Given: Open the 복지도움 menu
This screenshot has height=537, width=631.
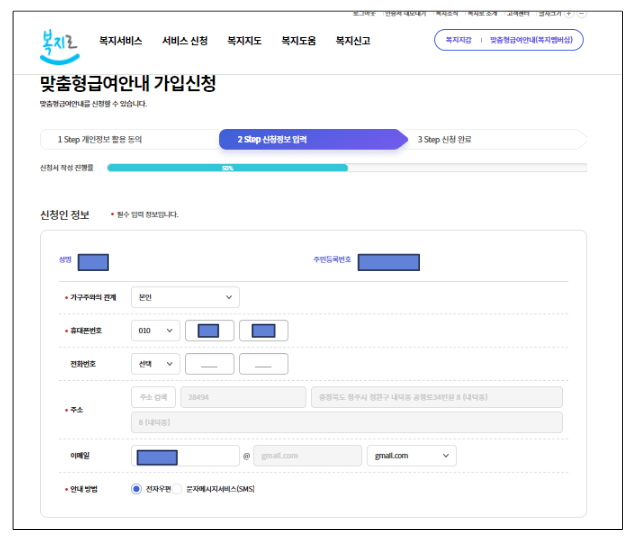Looking at the screenshot, I should (x=298, y=41).
